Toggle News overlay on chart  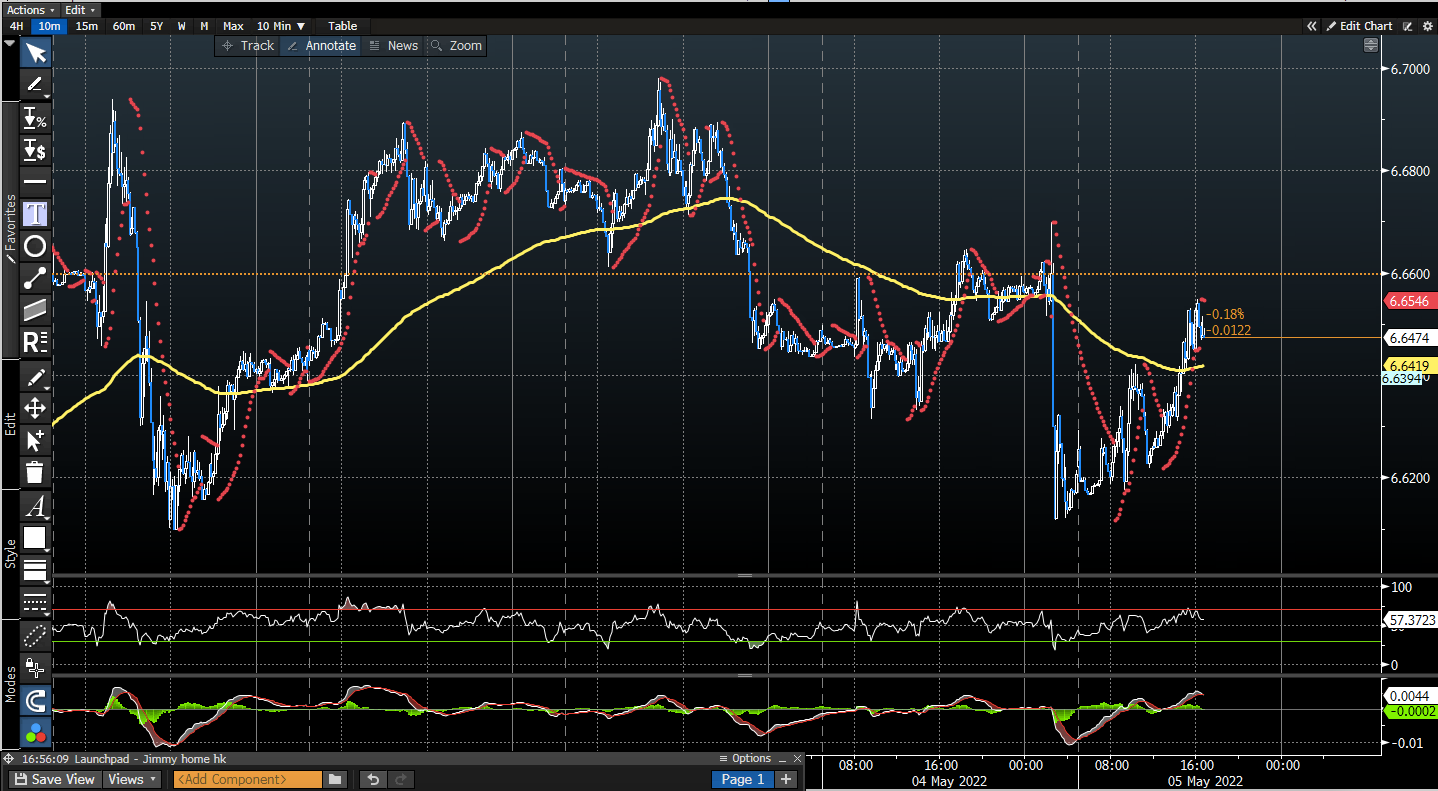tap(393, 46)
